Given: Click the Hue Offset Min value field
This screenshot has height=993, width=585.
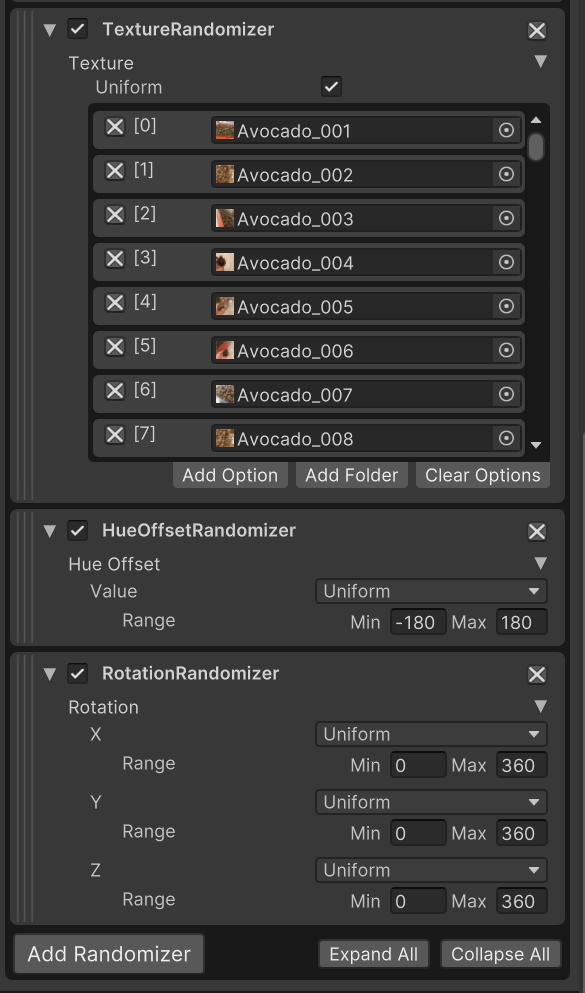Looking at the screenshot, I should point(418,623).
